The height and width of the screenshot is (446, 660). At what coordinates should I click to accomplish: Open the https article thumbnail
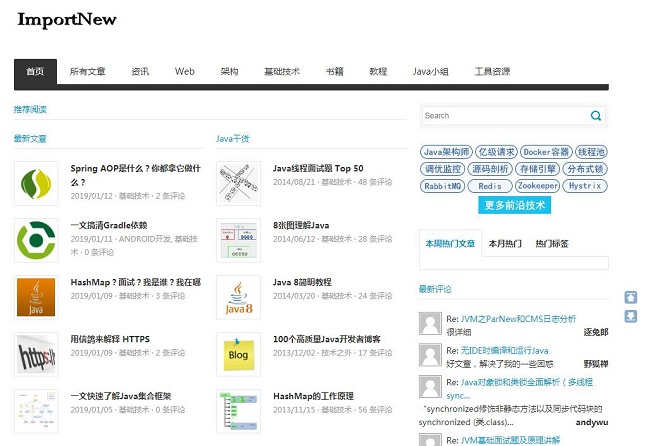36,354
